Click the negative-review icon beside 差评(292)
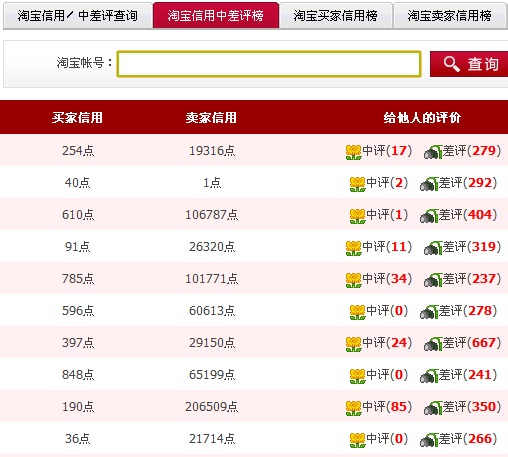Viewport: 508px width, 457px height. pyautogui.click(x=429, y=184)
